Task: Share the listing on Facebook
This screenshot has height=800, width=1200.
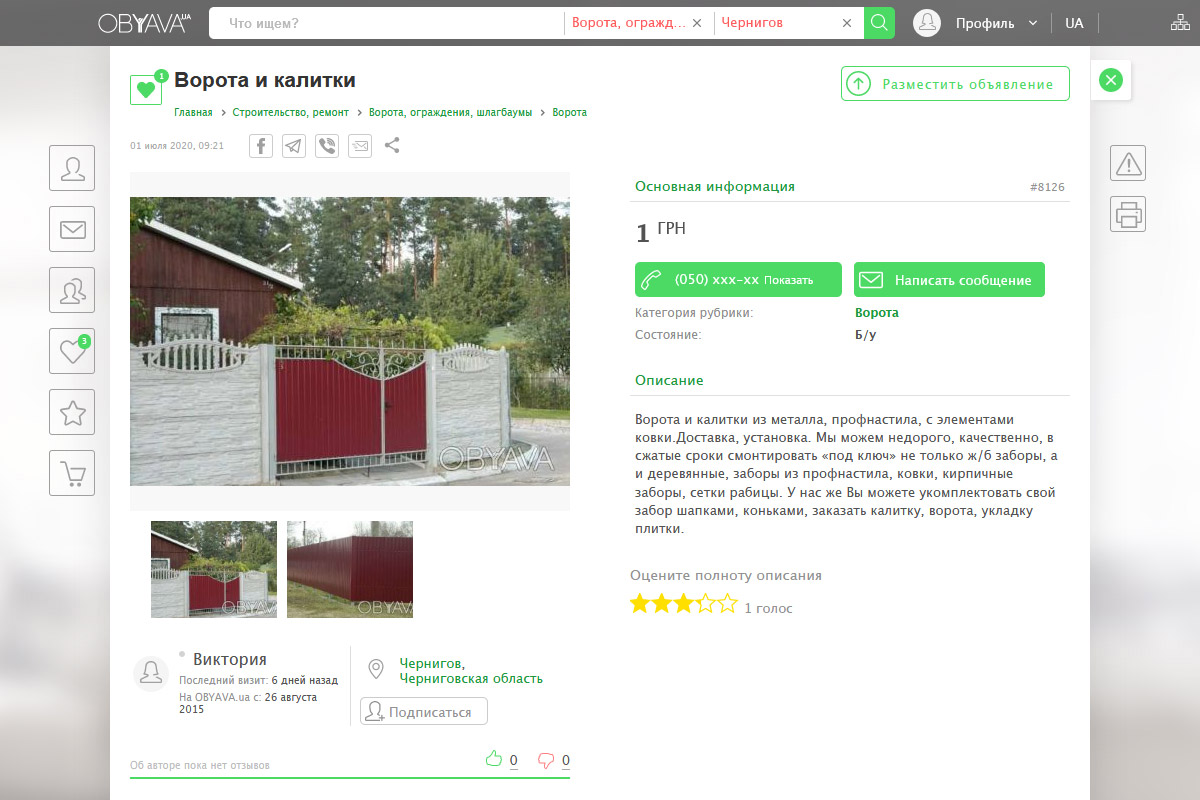Action: click(x=261, y=146)
